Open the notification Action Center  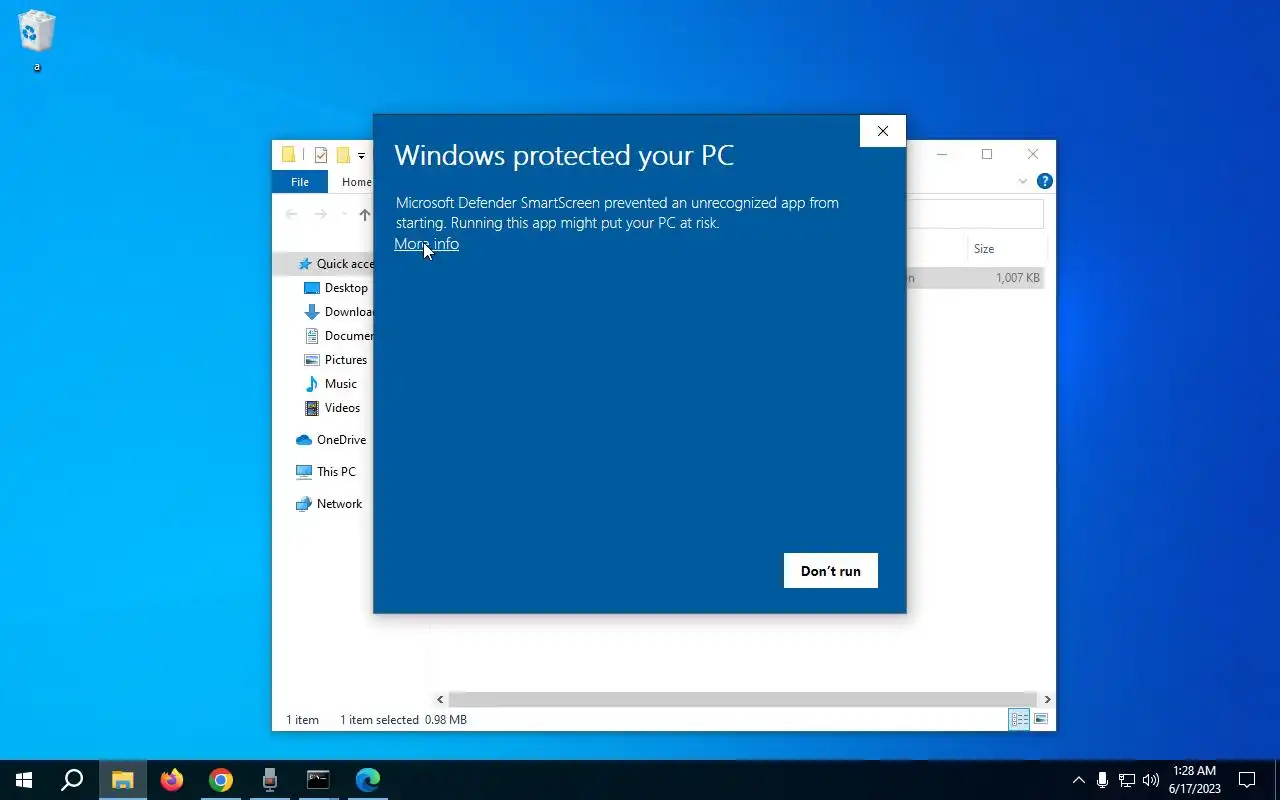click(x=1247, y=780)
